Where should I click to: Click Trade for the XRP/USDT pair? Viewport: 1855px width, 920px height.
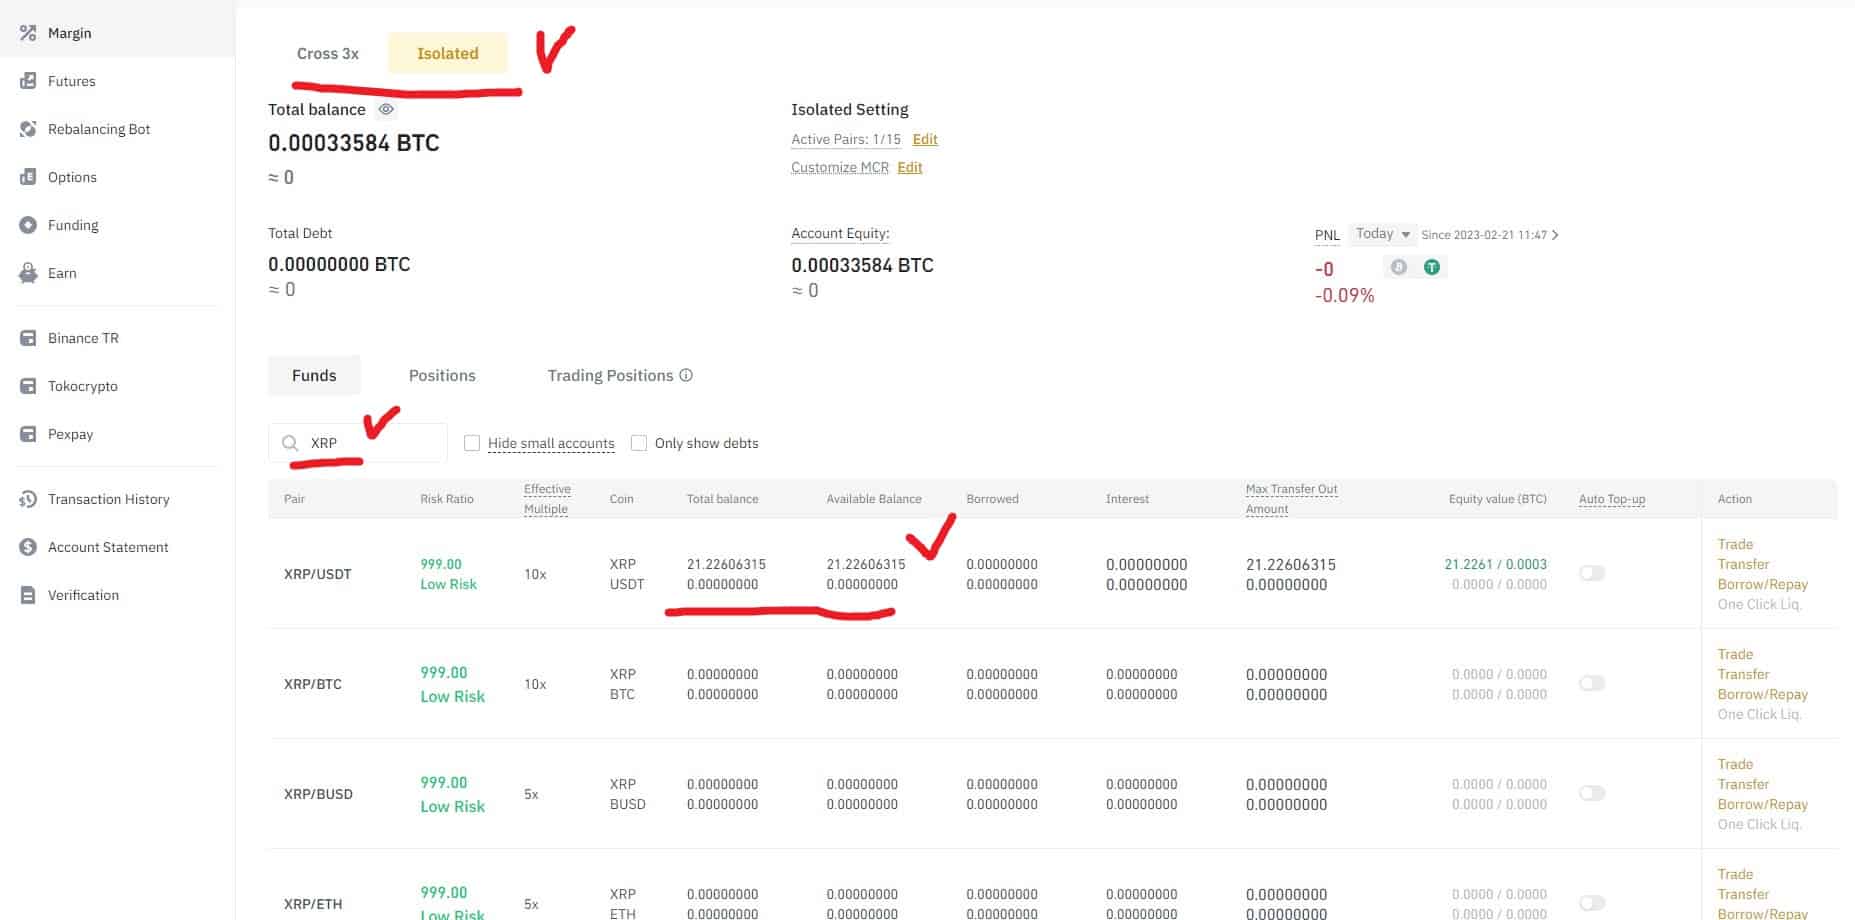click(x=1735, y=544)
